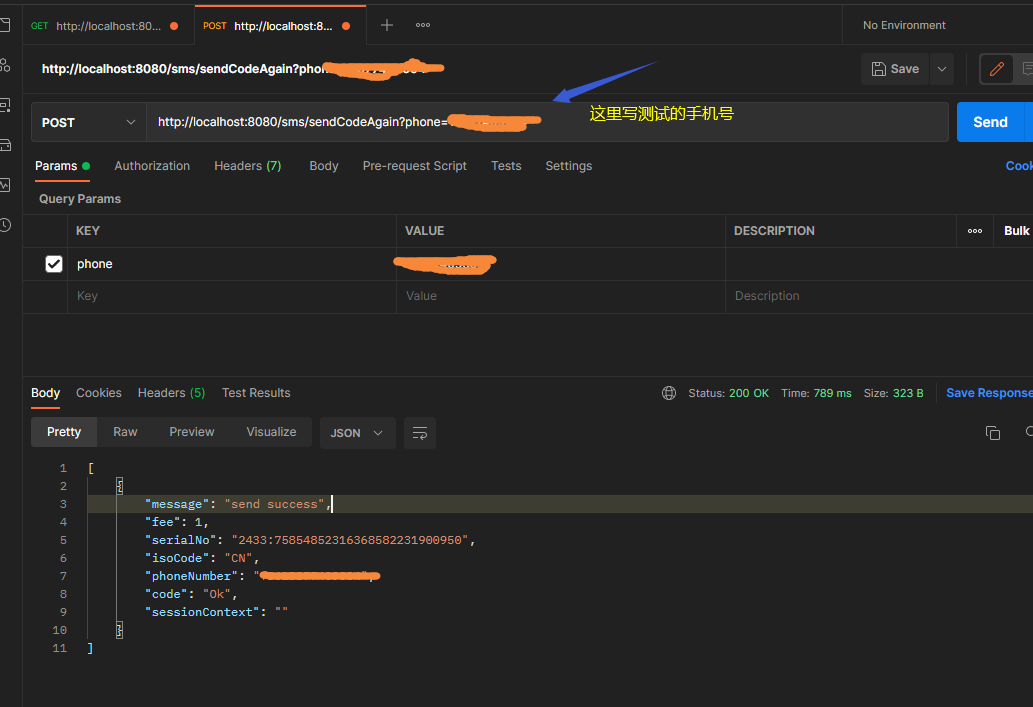This screenshot has width=1033, height=707.
Task: Click the empty Key placeholder field
Action: (x=231, y=296)
